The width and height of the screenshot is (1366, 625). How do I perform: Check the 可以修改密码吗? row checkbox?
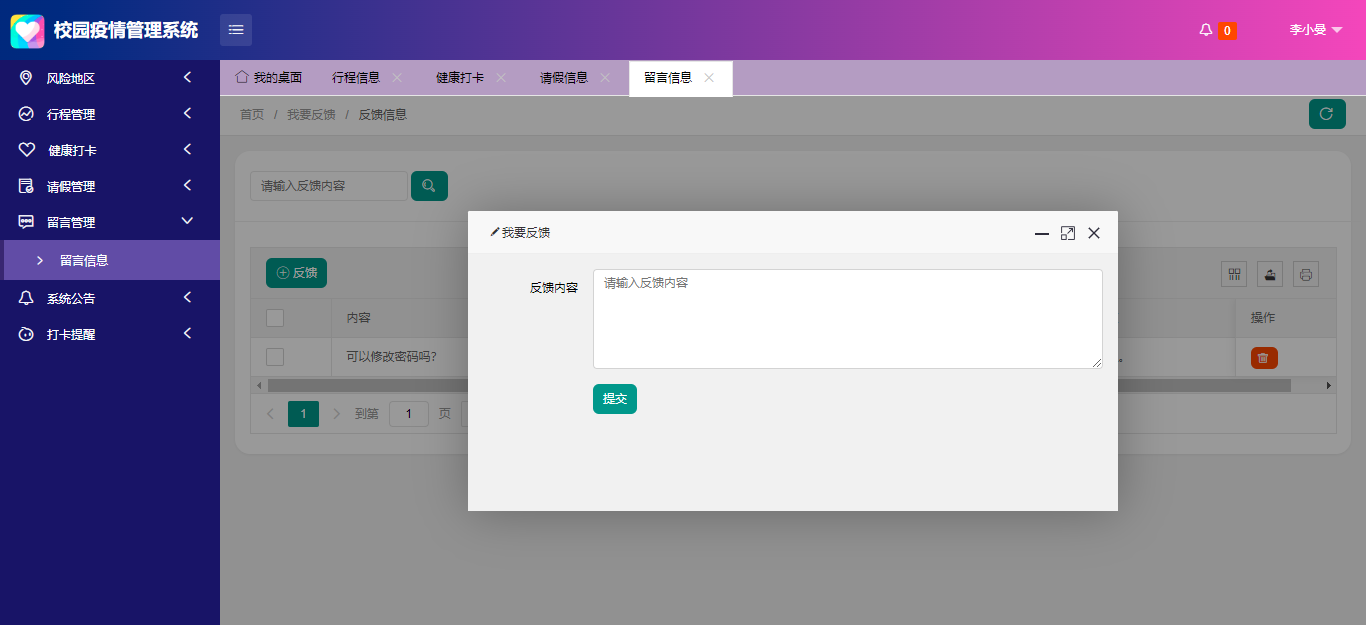[275, 357]
